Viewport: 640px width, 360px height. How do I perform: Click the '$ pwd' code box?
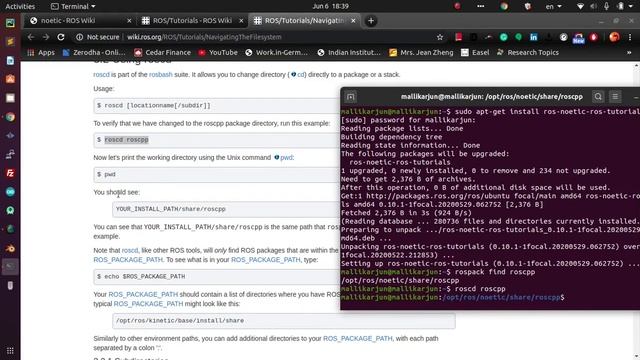(x=217, y=175)
